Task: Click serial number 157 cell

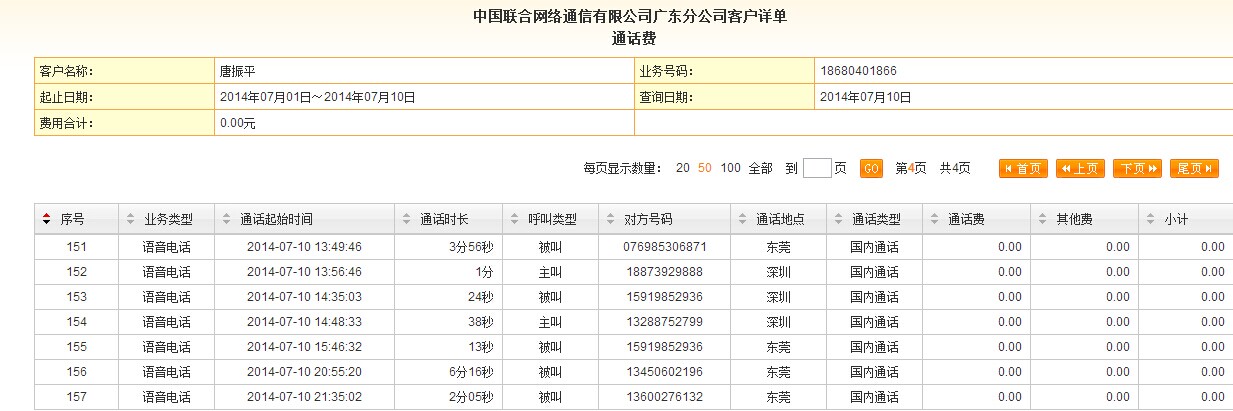Action: coord(77,397)
